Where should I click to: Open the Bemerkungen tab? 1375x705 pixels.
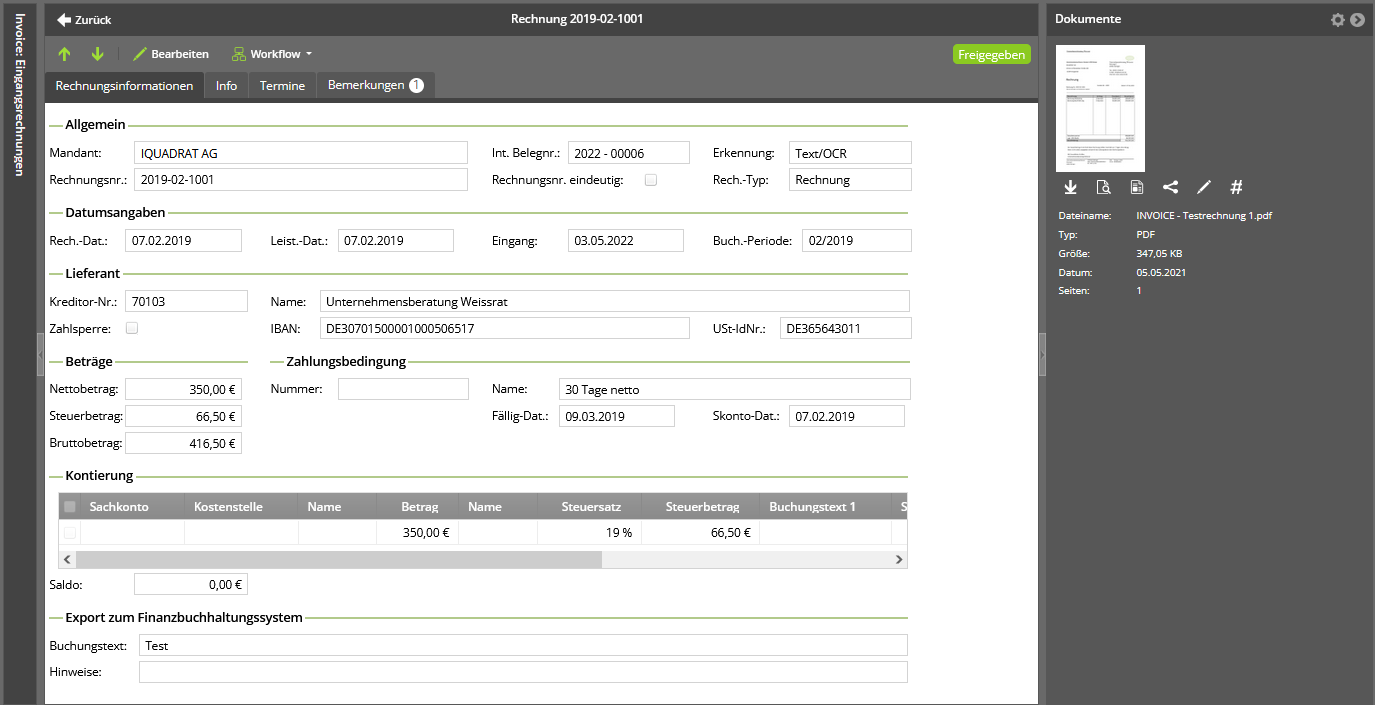coord(375,86)
